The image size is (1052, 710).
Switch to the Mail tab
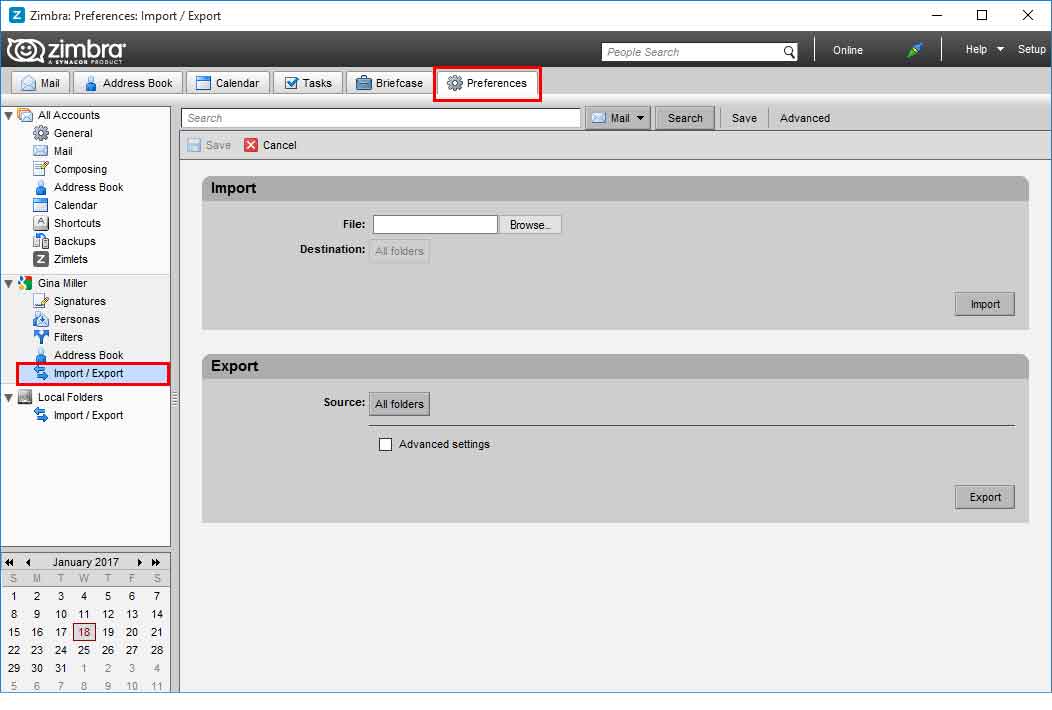pyautogui.click(x=40, y=83)
